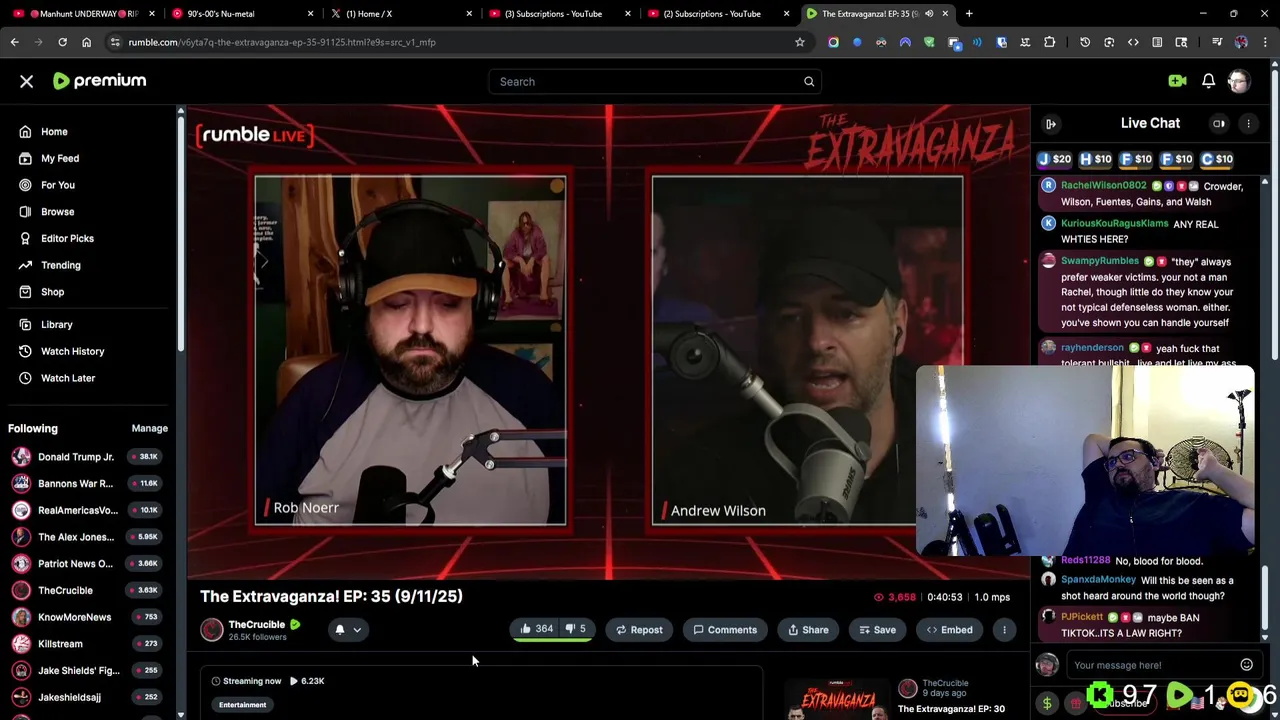The image size is (1280, 720).
Task: Open the The Extravaganza EP: 30 thumbnail
Action: pos(838,700)
